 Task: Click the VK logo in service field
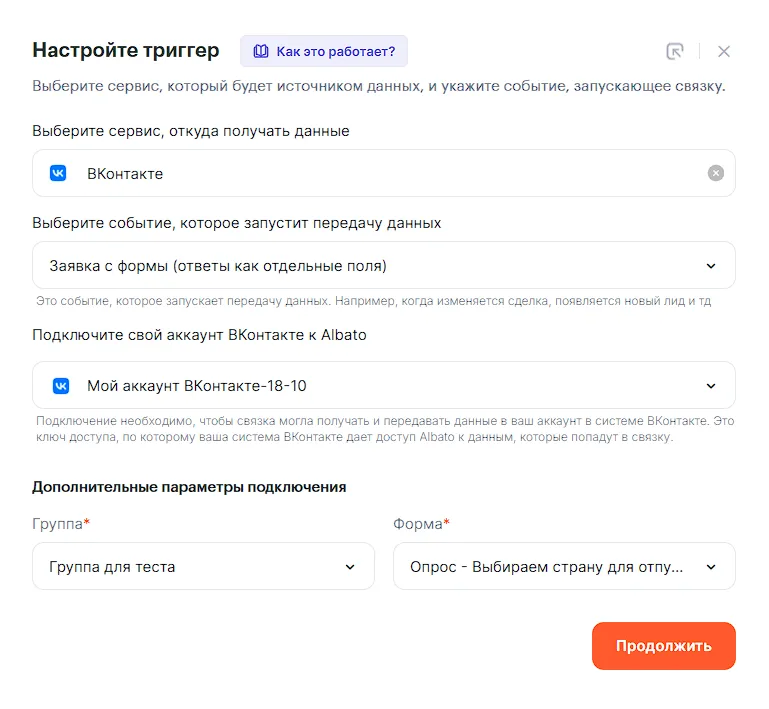click(59, 173)
